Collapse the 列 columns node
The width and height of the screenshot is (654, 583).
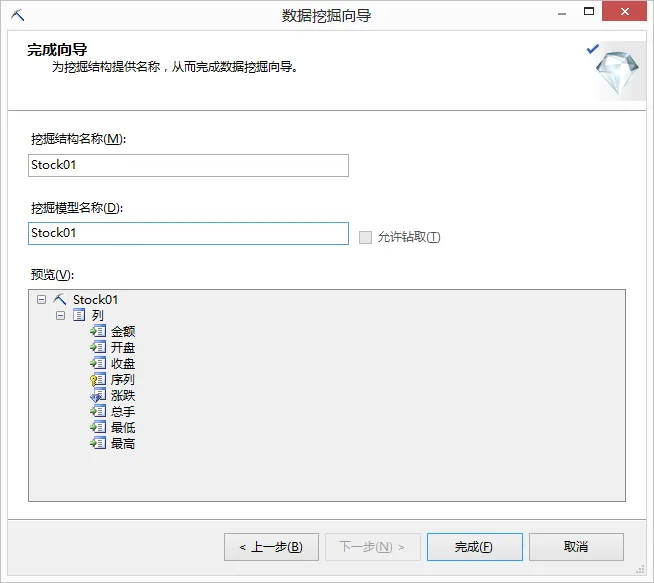click(x=60, y=315)
